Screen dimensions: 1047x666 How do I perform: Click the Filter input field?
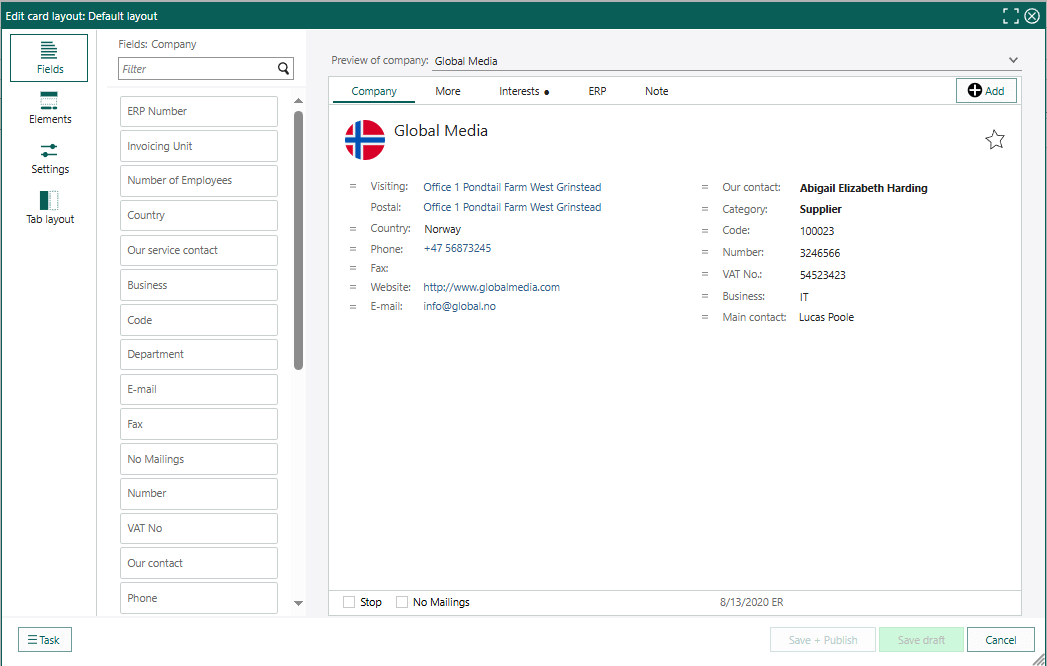196,69
